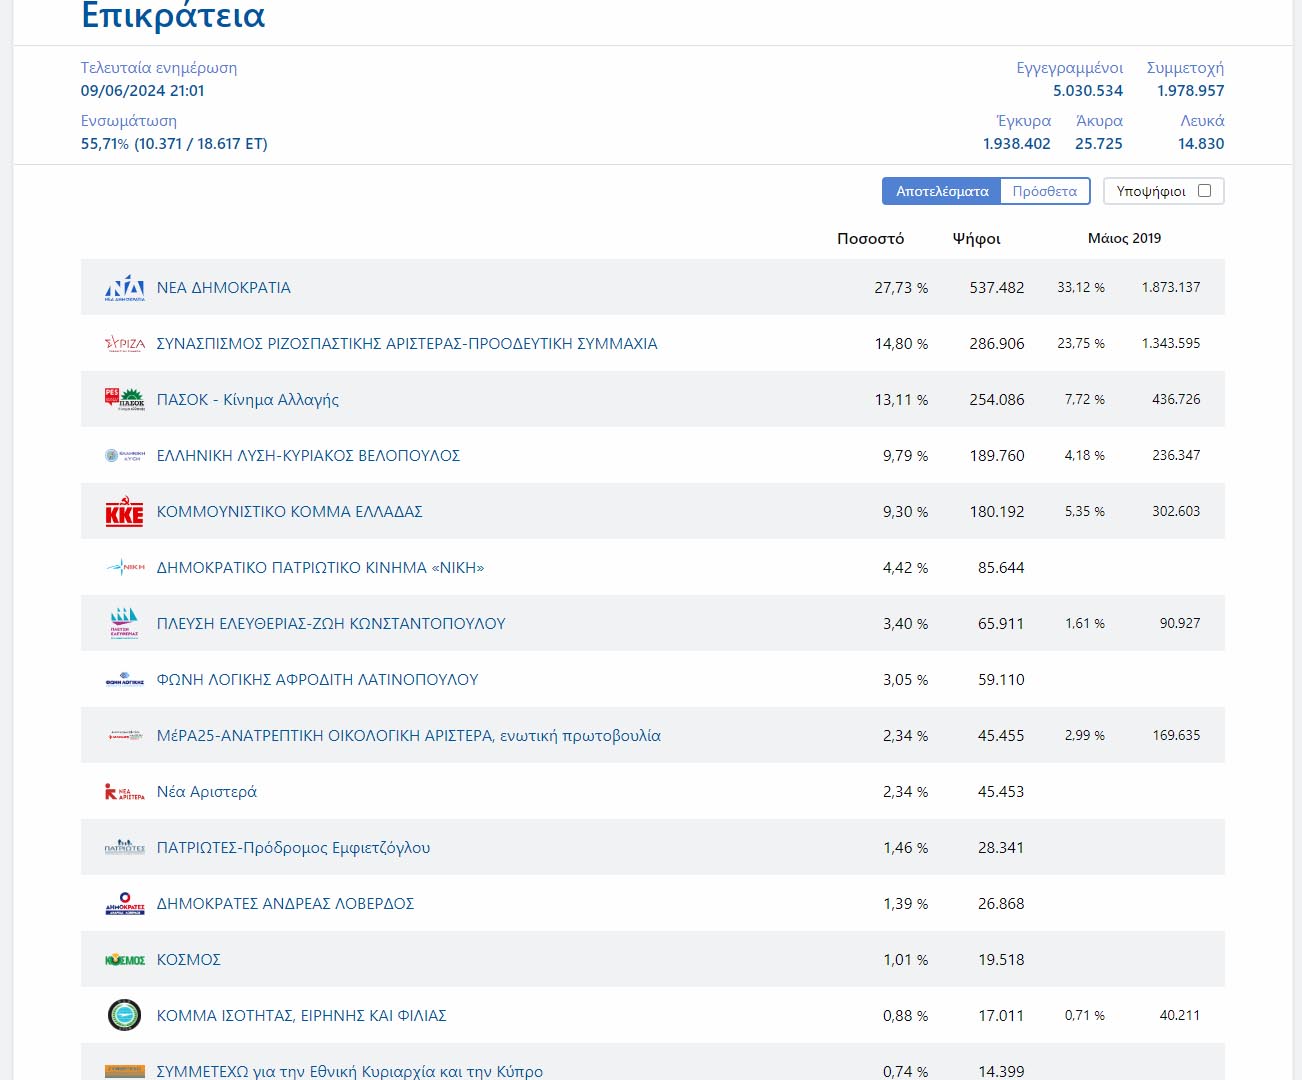Click the 9,79 % percentage cell

[x=905, y=456]
